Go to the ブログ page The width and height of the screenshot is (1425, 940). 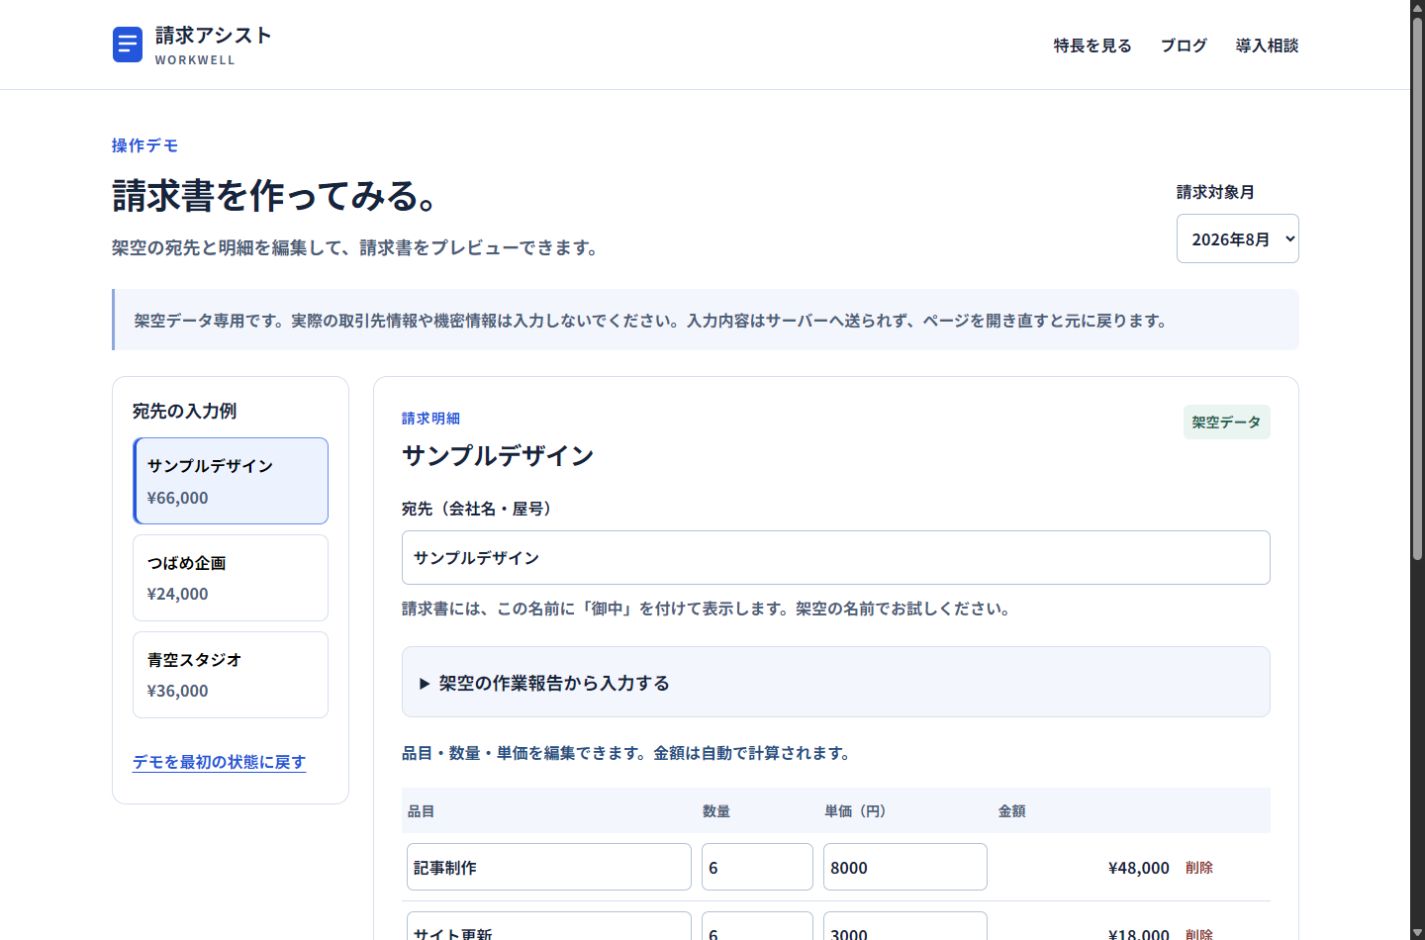1183,45
